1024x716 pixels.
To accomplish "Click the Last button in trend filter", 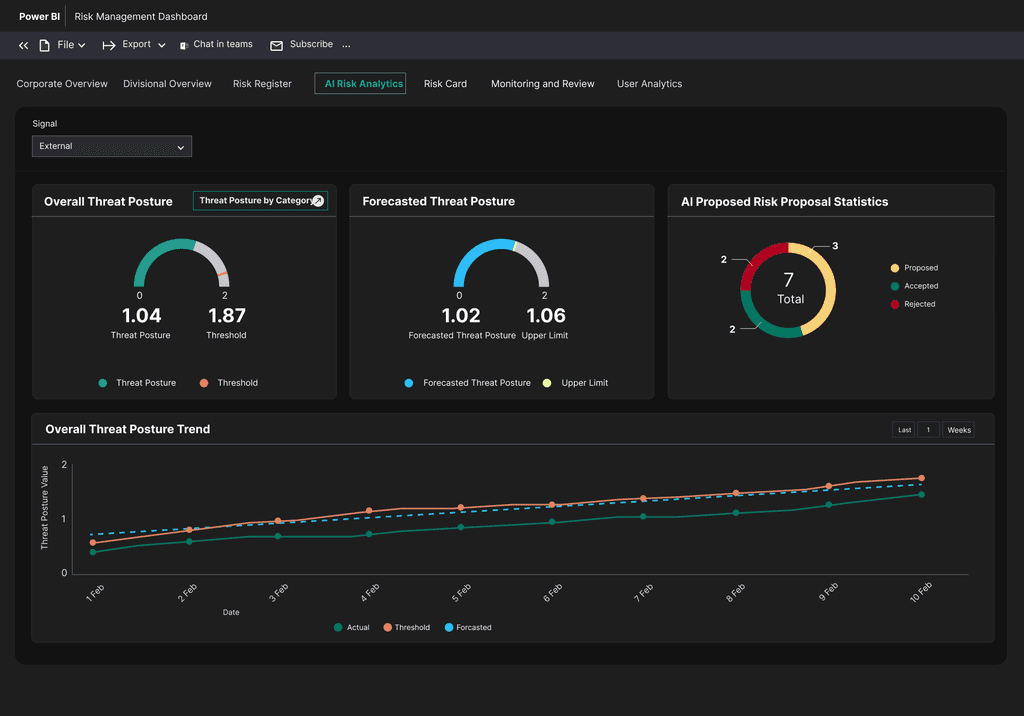I will [x=904, y=430].
